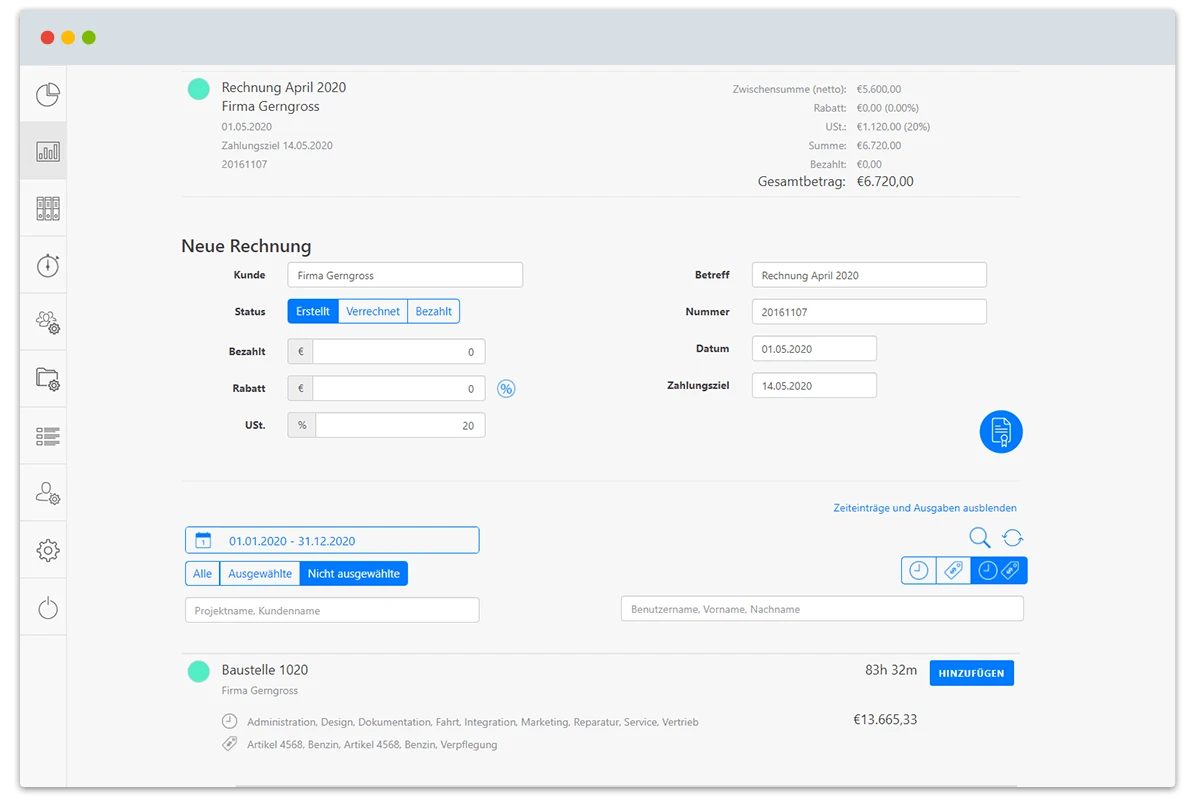
Task: Switch to the Ausgewählte filter tab
Action: click(260, 574)
